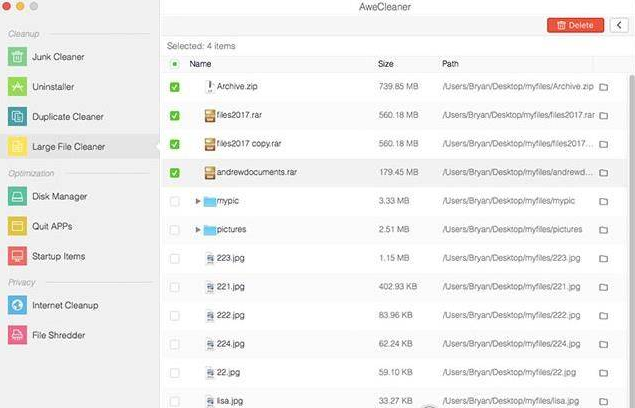Check the 22.jpg checkbox
Screen dimensions: 635x408
175,373
